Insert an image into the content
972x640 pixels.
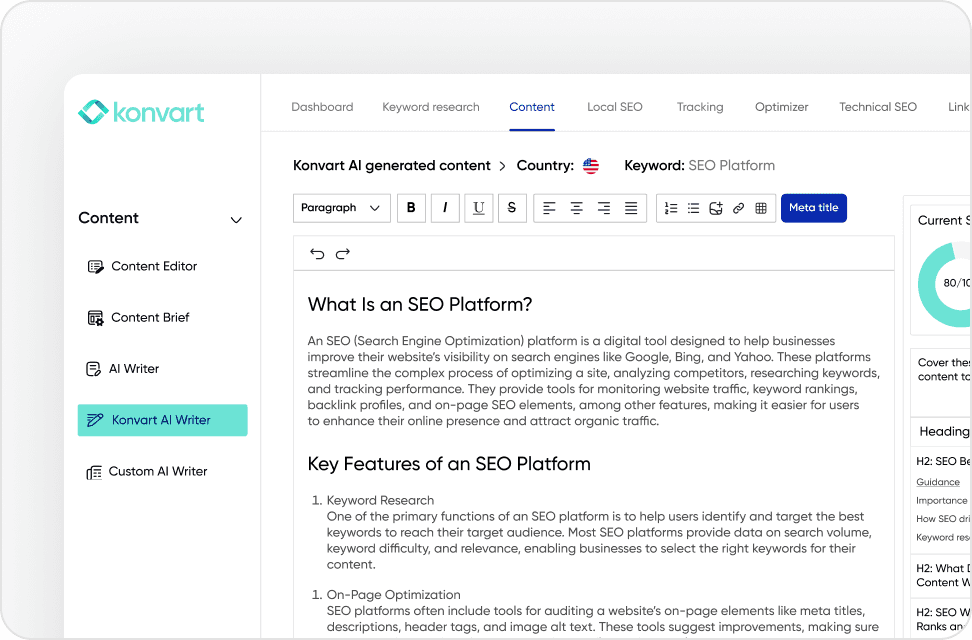716,208
